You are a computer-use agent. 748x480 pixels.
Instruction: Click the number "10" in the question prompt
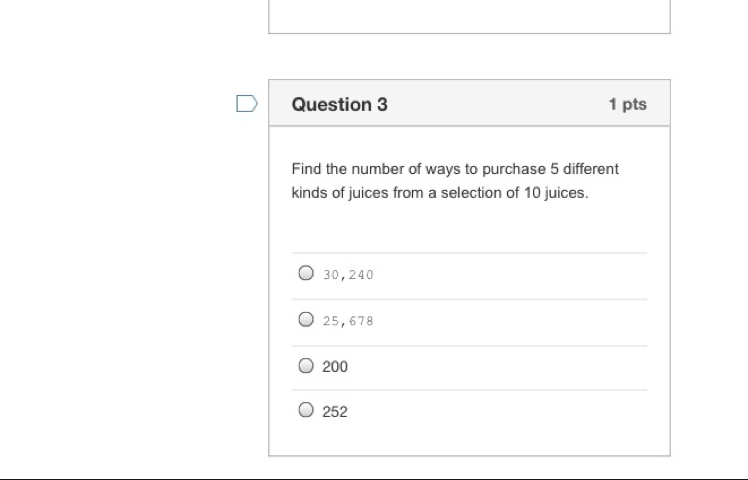coord(533,193)
